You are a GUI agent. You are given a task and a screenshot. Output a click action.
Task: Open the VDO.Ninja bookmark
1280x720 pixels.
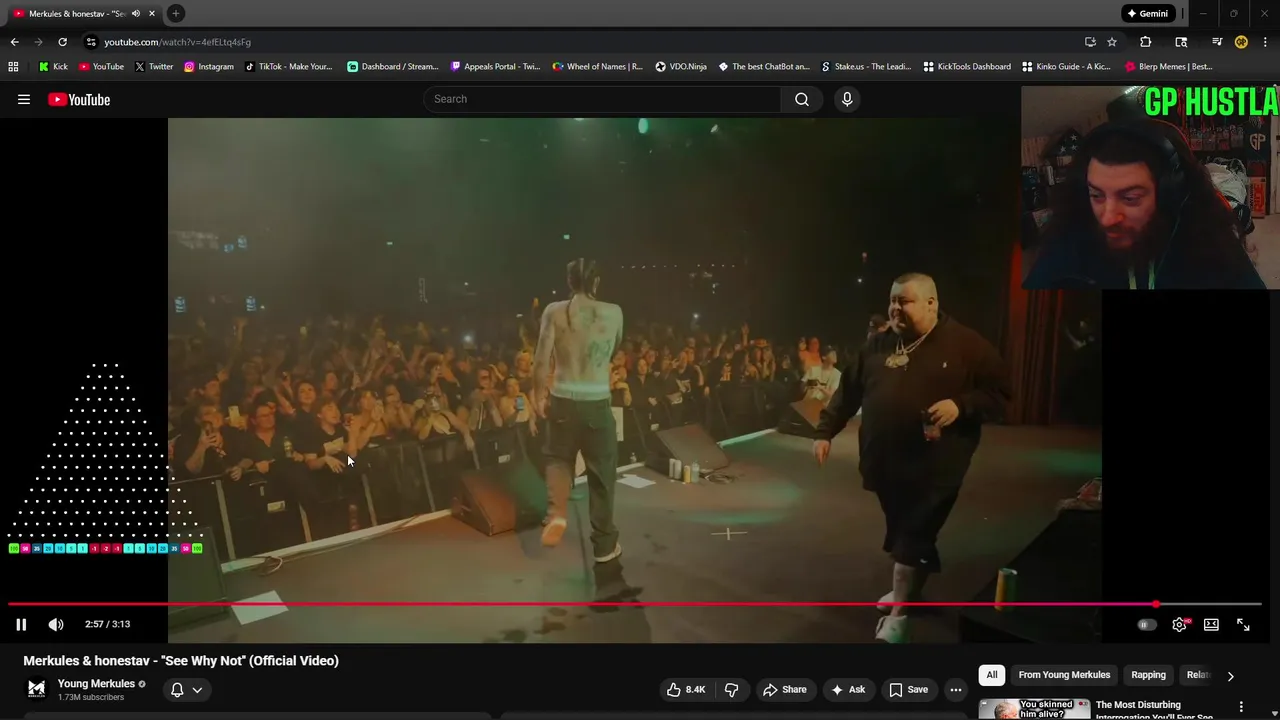tap(681, 66)
